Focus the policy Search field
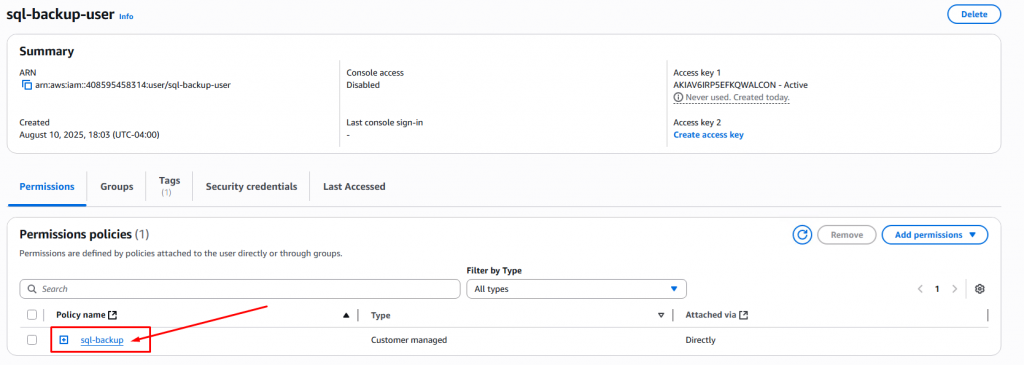 (240, 289)
